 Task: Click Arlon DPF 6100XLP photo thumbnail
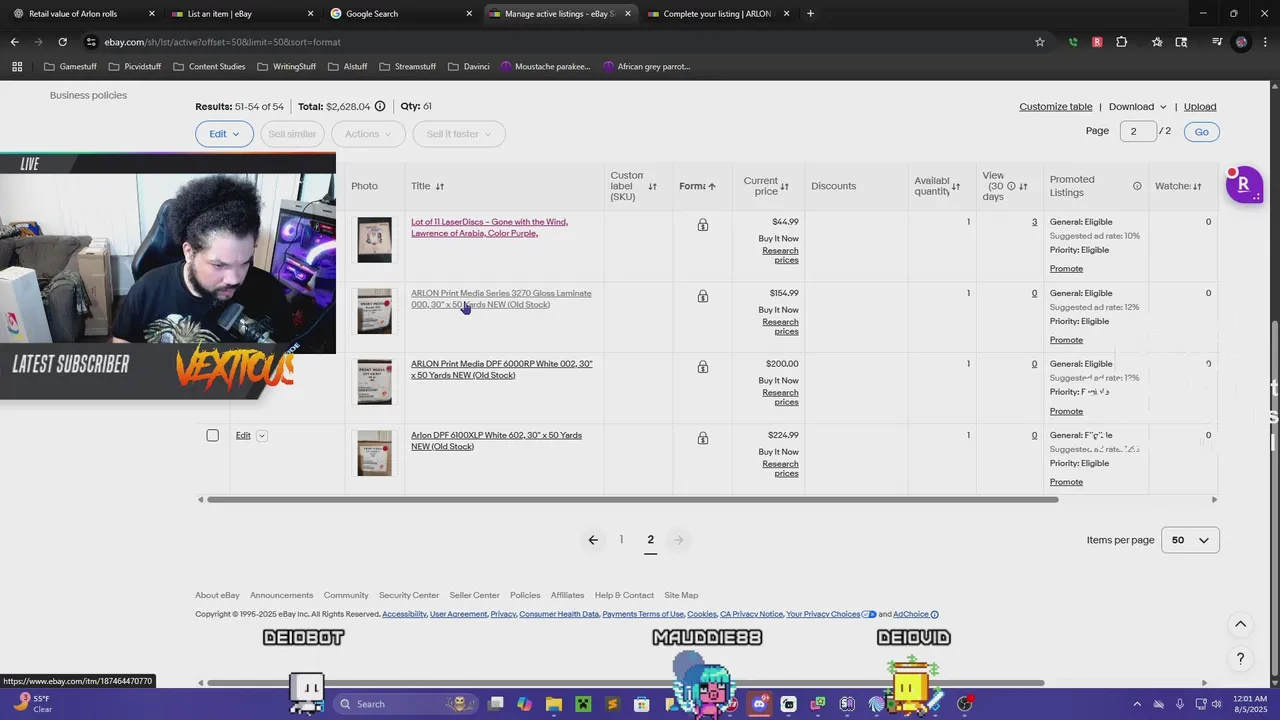[375, 453]
